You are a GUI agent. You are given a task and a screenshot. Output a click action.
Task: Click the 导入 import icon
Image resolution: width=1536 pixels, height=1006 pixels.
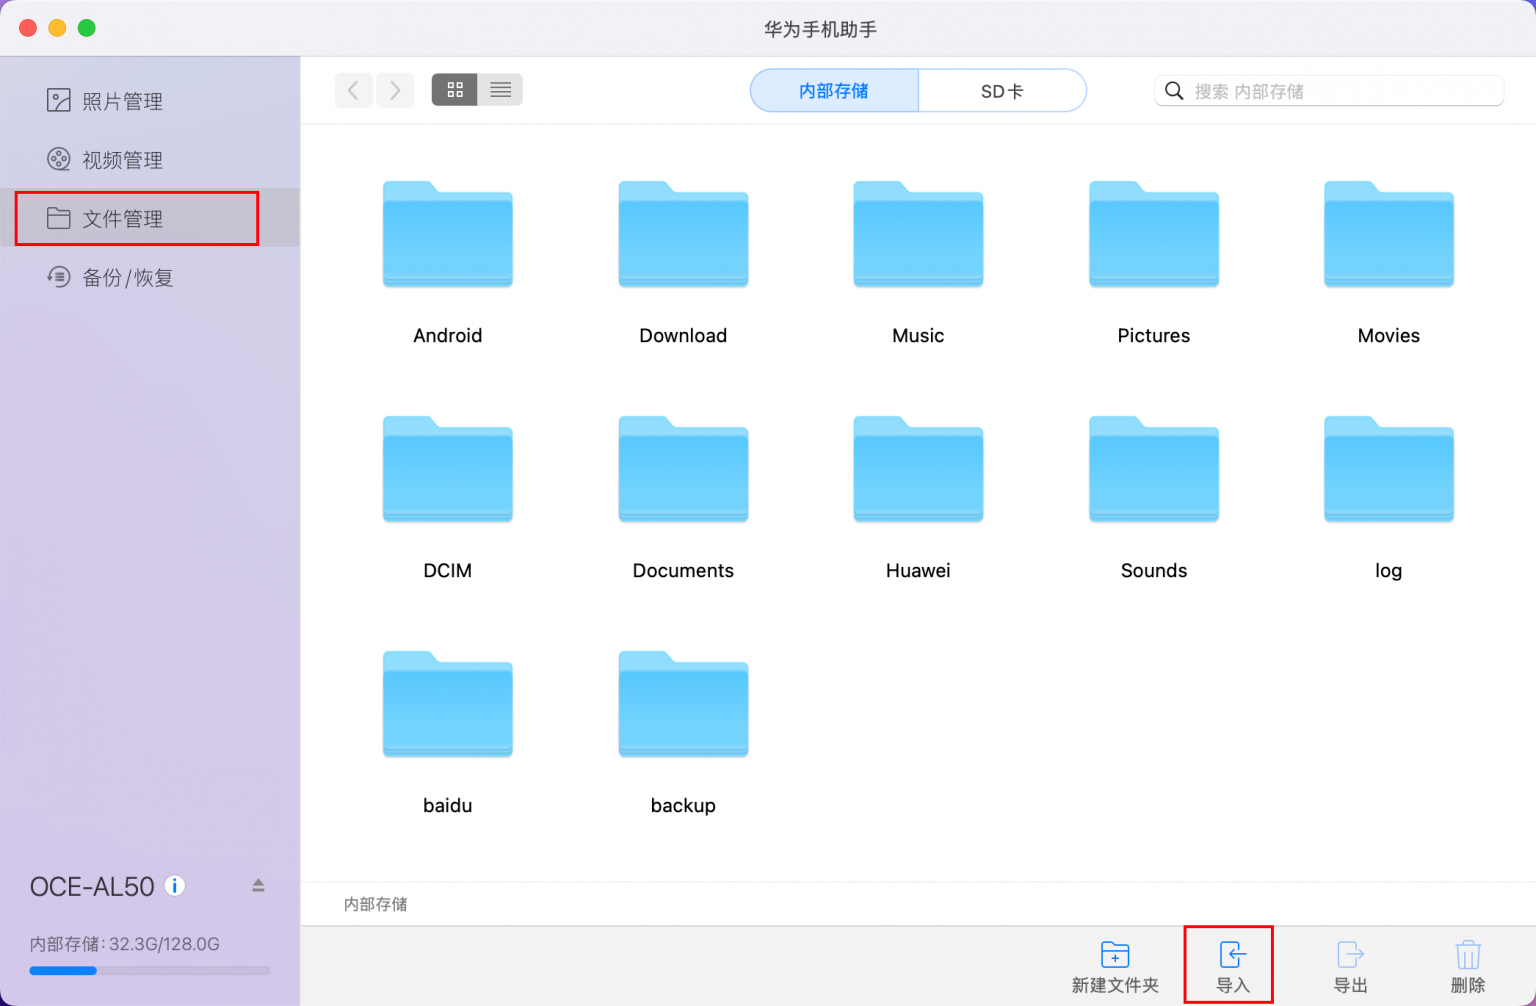point(1229,965)
